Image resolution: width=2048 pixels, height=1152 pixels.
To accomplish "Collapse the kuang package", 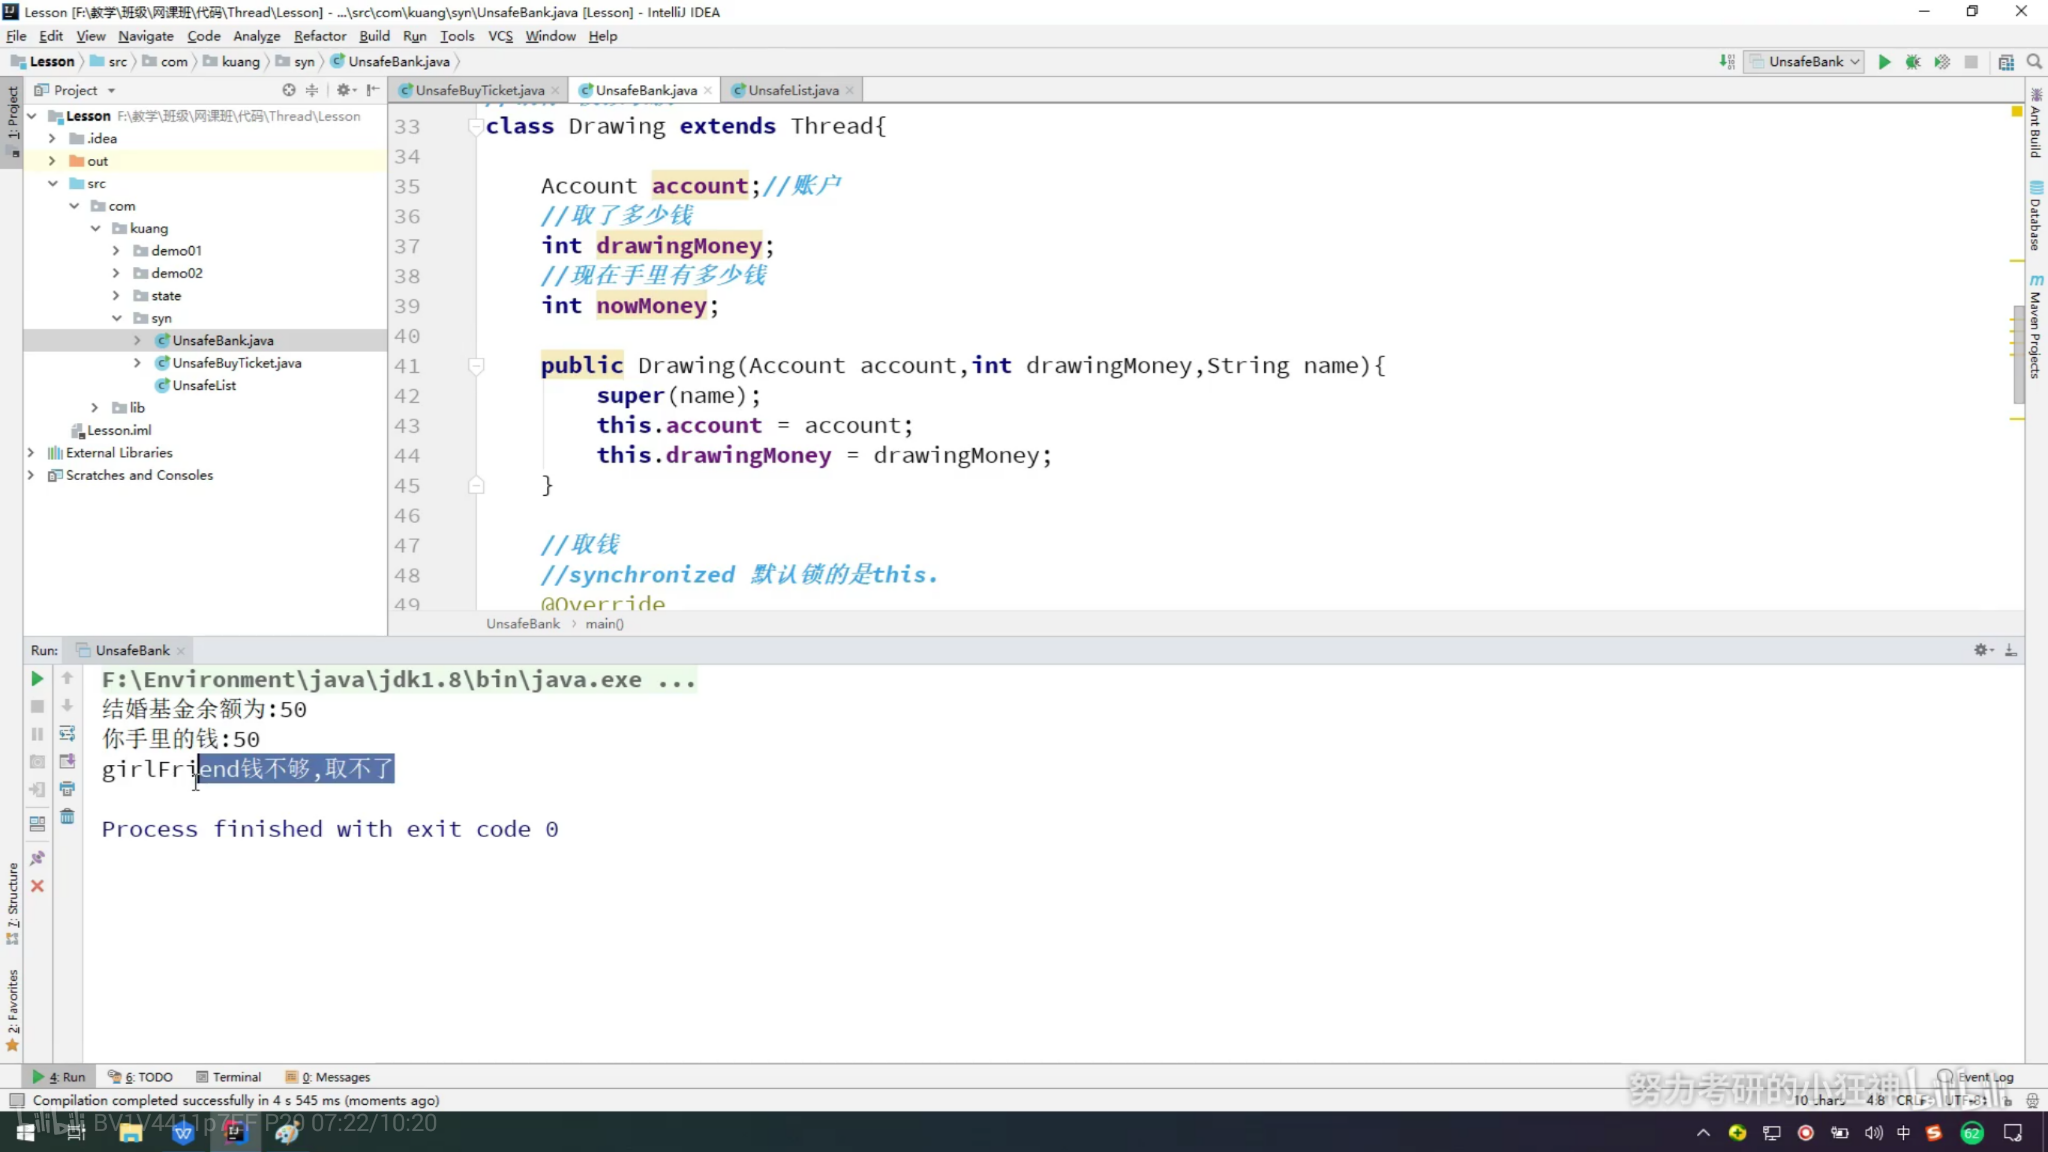I will tap(96, 228).
